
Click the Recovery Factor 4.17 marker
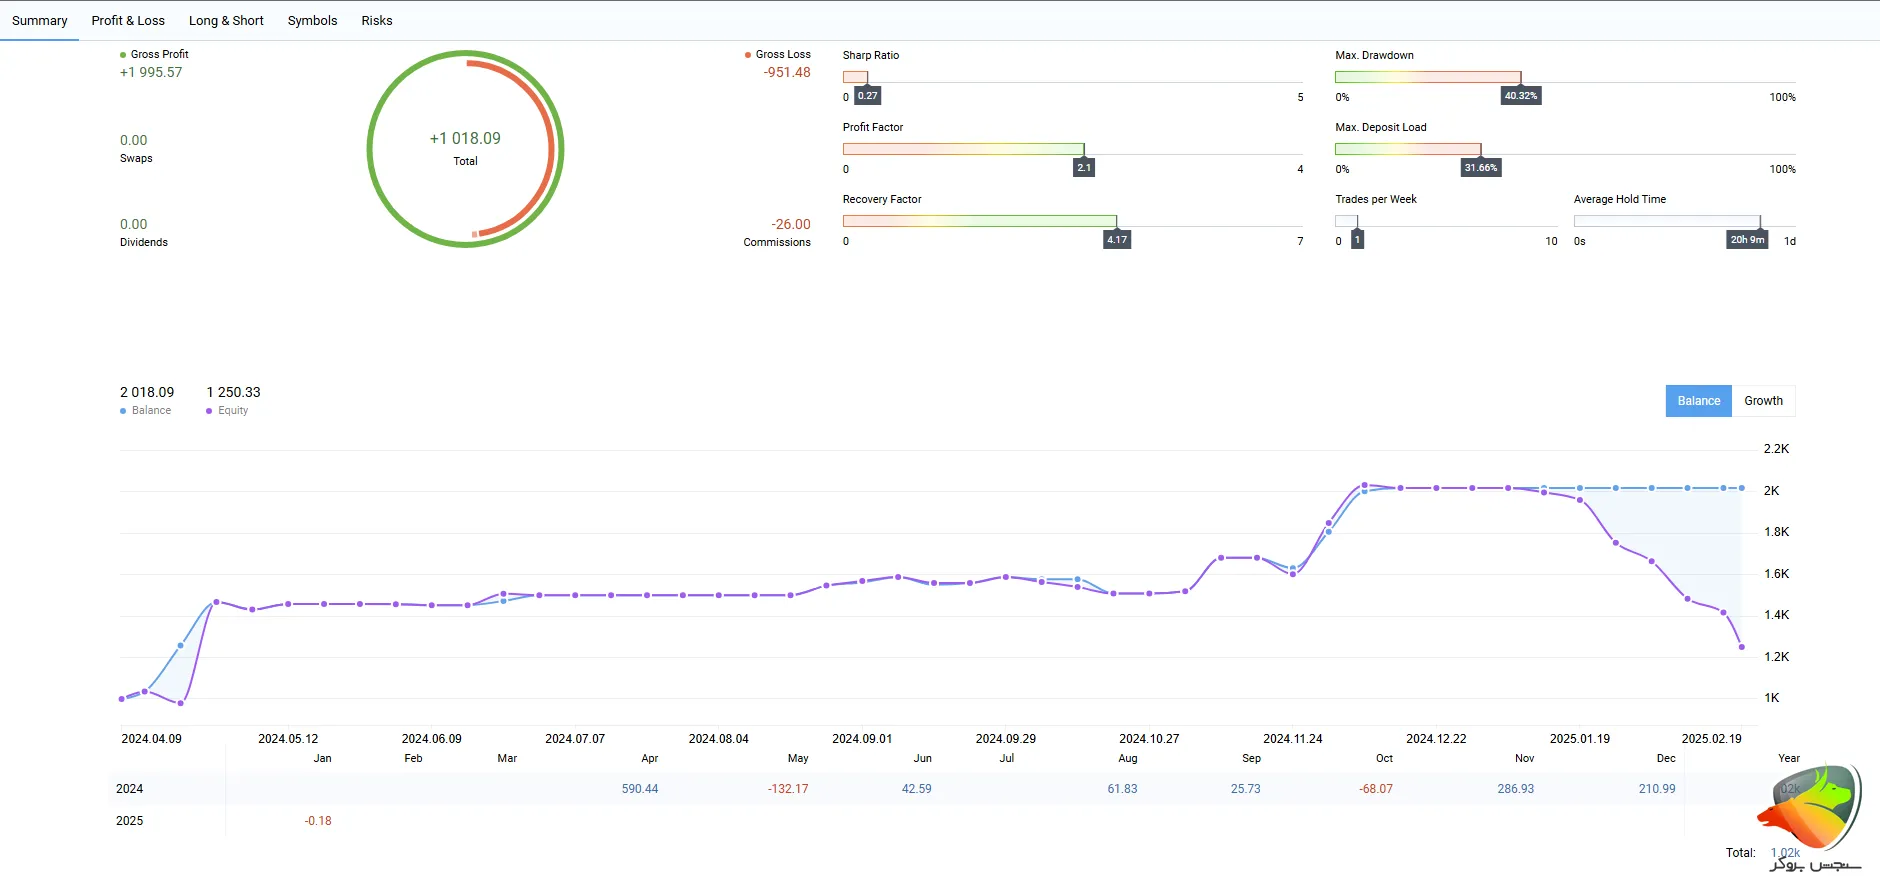click(x=1117, y=240)
